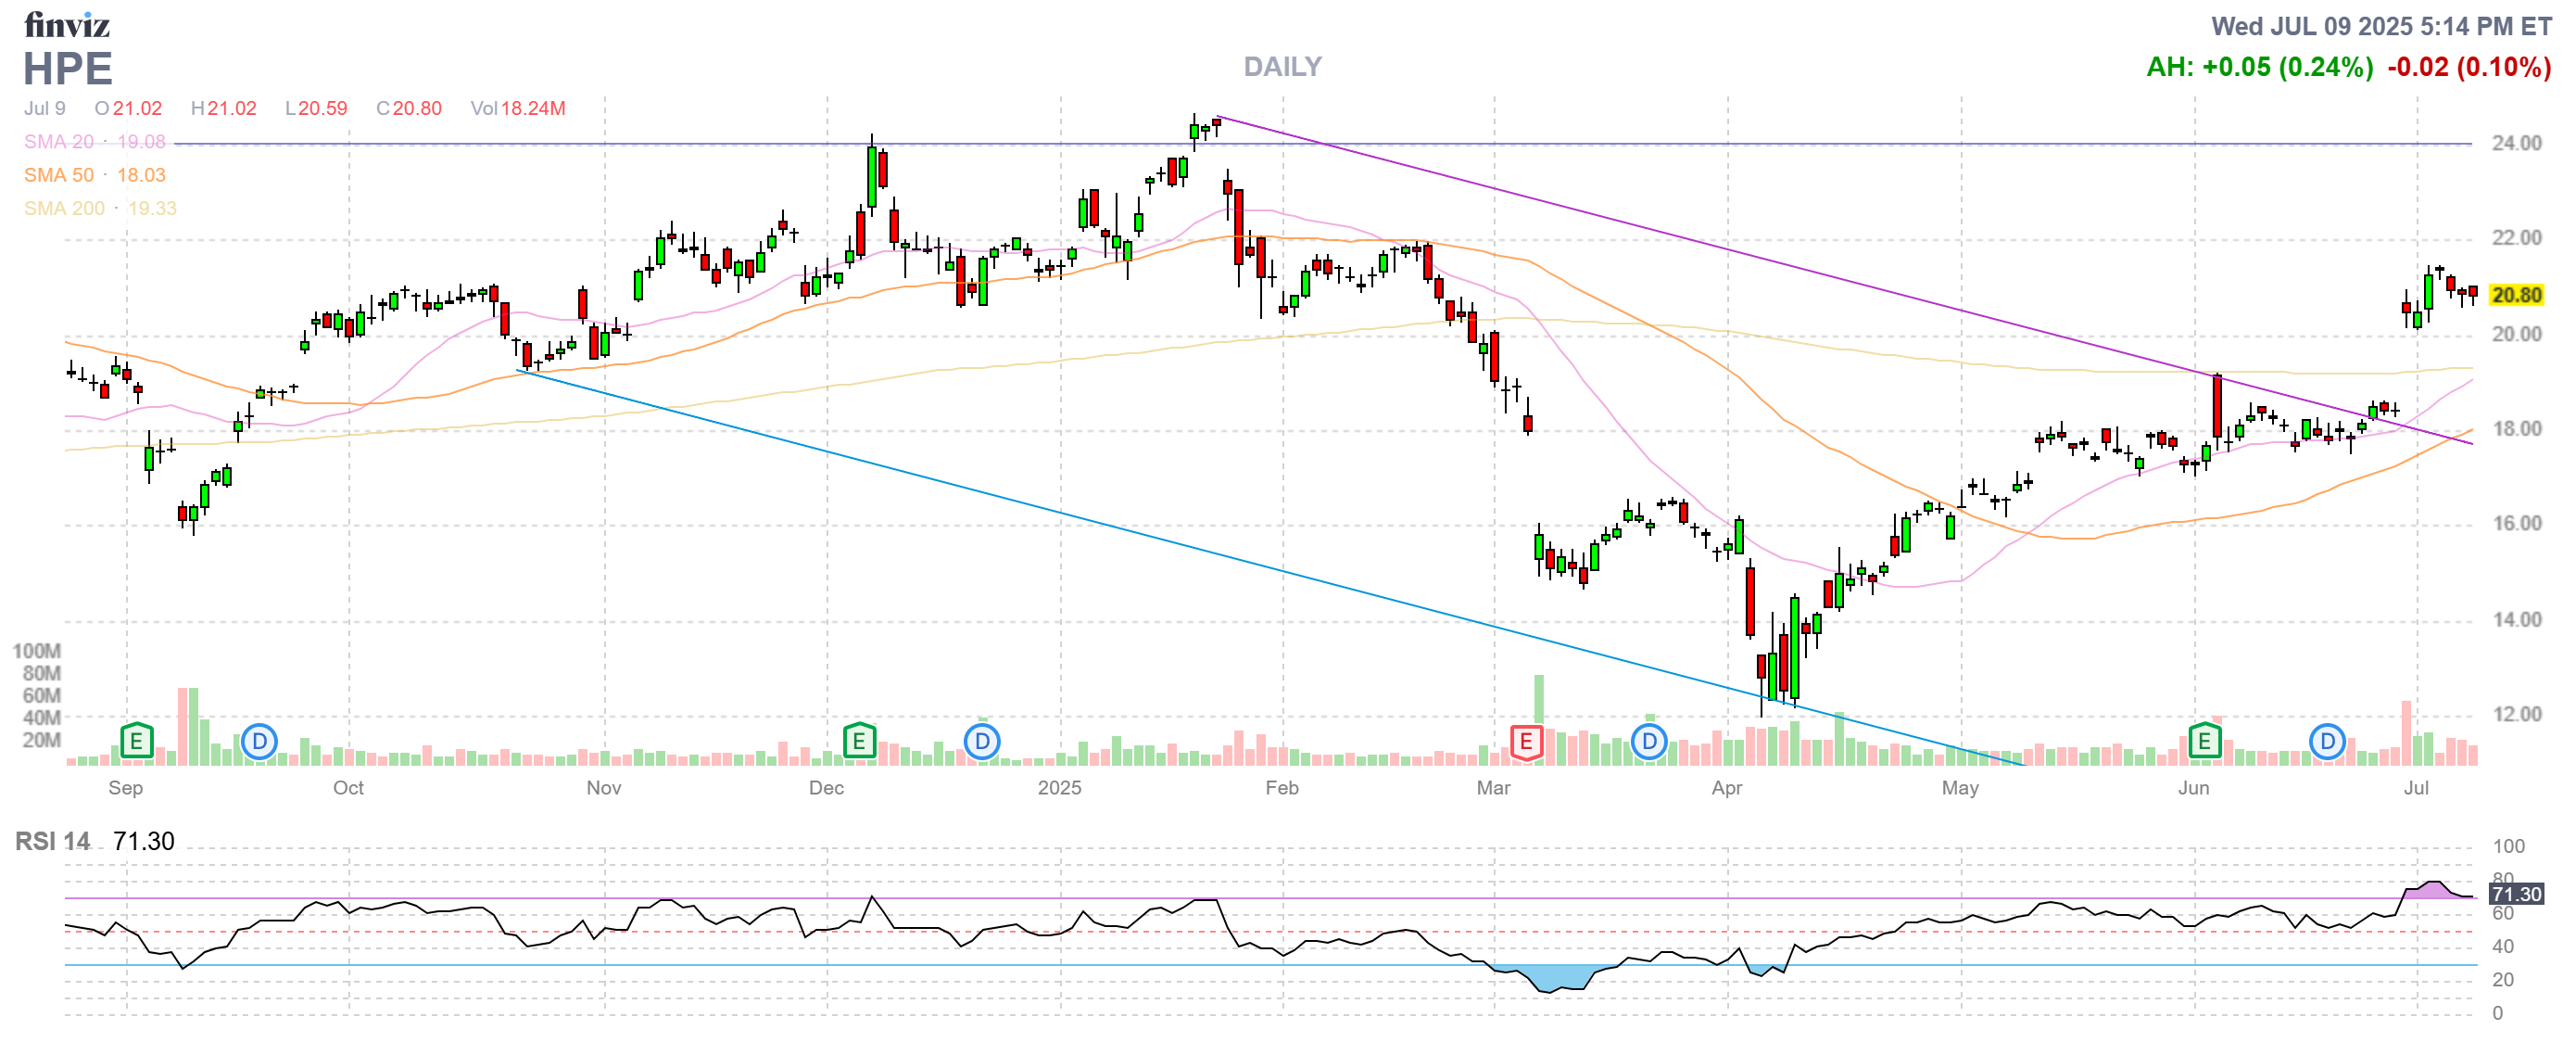Click the SMA 200 indicator label
2576x1042 pixels.
click(64, 208)
